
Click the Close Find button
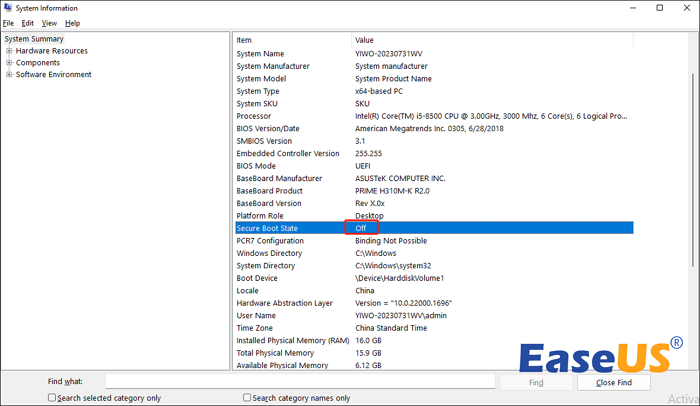[613, 382]
